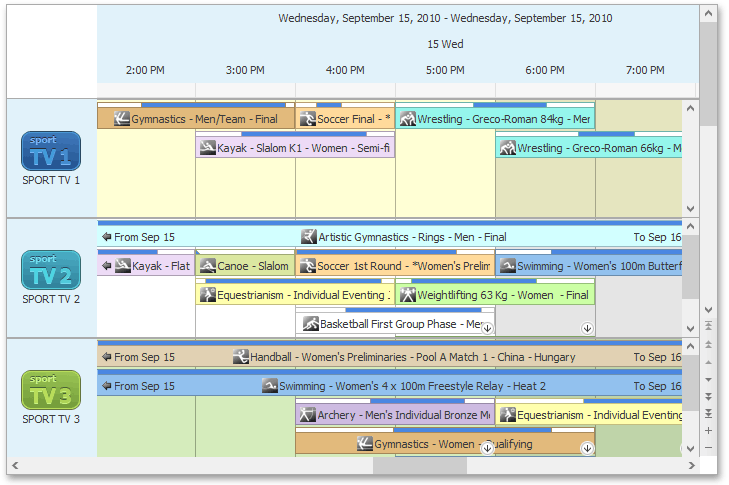Click the Handball Women's Preliminaries icon
This screenshot has height=485, width=729.
tap(241, 357)
